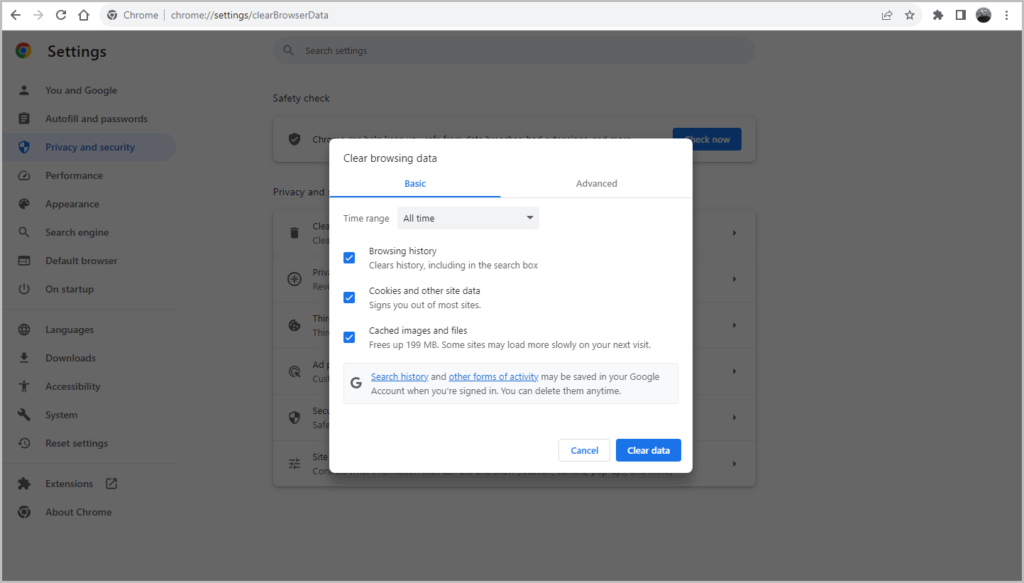Open the other forms of activity link
This screenshot has width=1024, height=583.
click(x=493, y=377)
